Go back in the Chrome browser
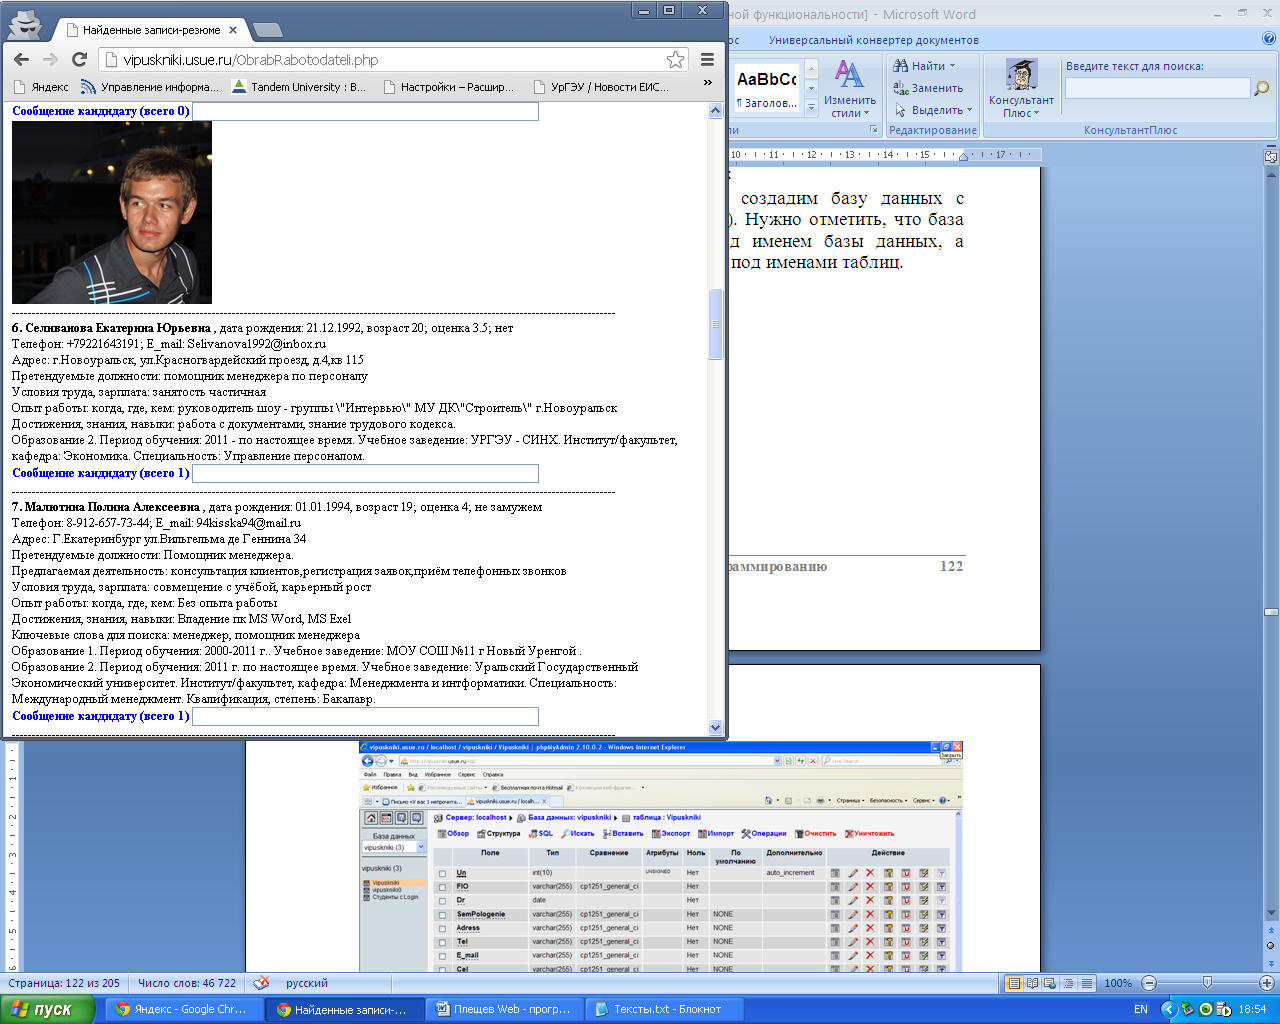Image resolution: width=1280 pixels, height=1024 pixels. coord(22,60)
